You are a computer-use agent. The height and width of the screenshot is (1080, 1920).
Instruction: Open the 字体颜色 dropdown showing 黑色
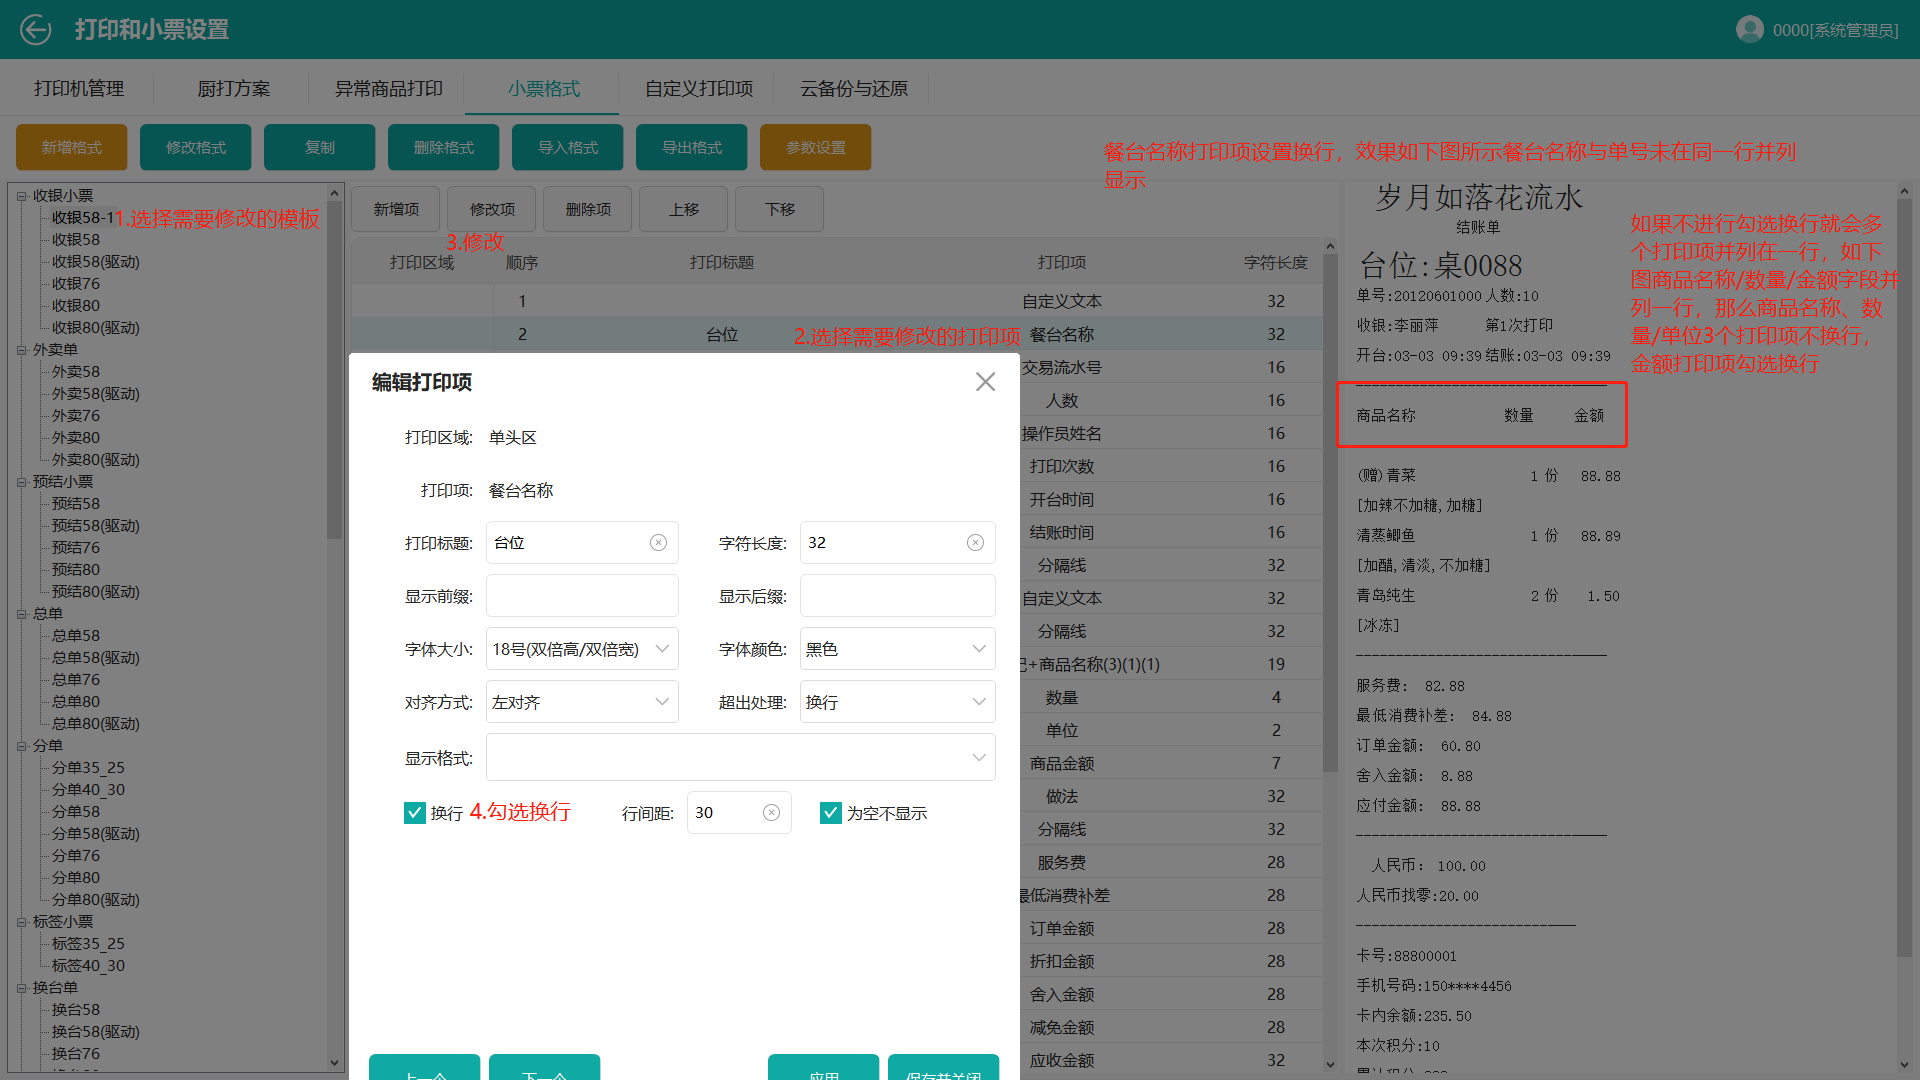pos(897,649)
